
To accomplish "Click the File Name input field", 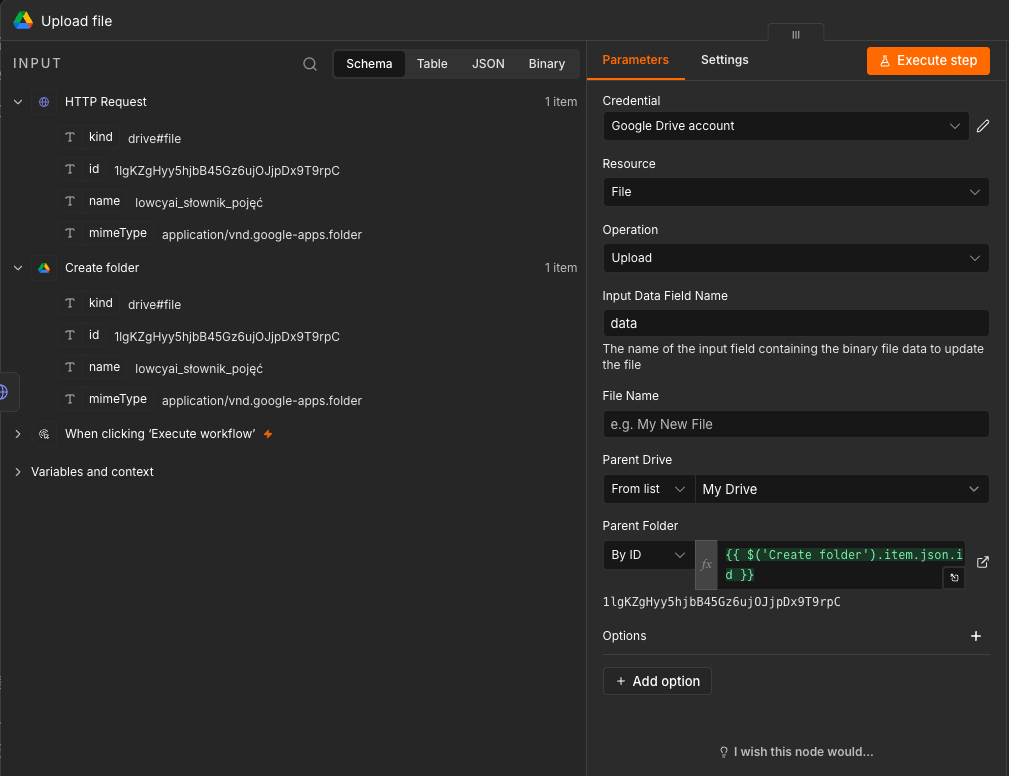I will [795, 424].
